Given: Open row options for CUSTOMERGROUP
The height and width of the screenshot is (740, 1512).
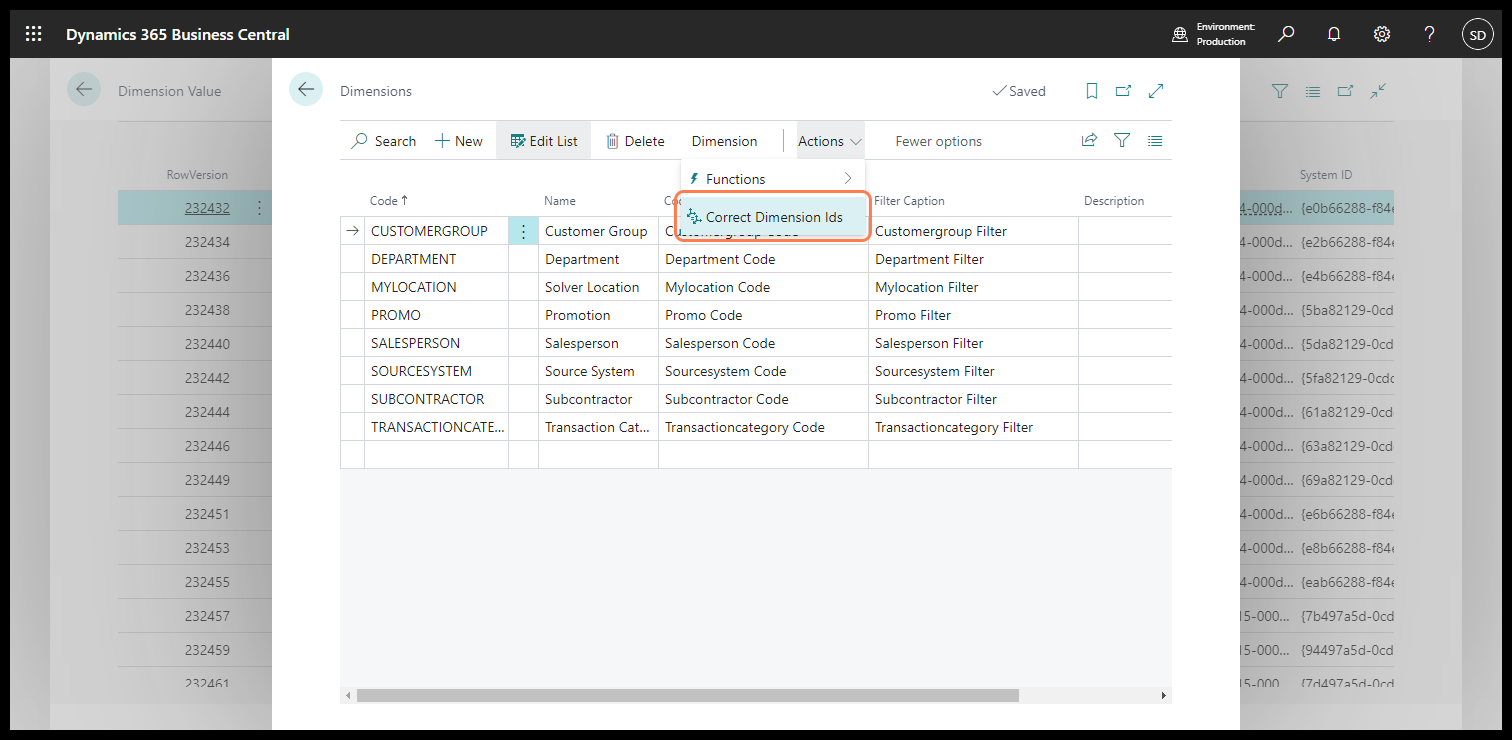Looking at the screenshot, I should [x=523, y=231].
